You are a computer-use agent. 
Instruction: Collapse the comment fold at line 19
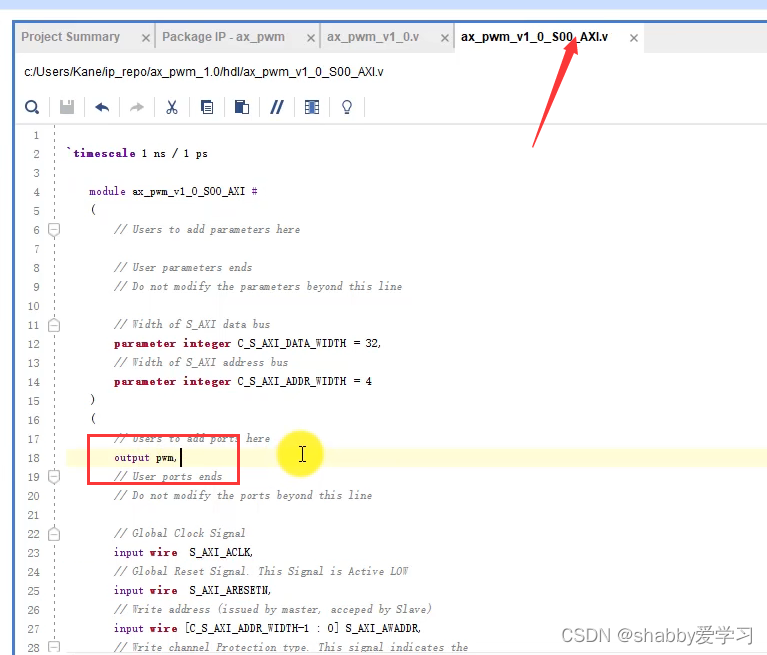(x=54, y=476)
